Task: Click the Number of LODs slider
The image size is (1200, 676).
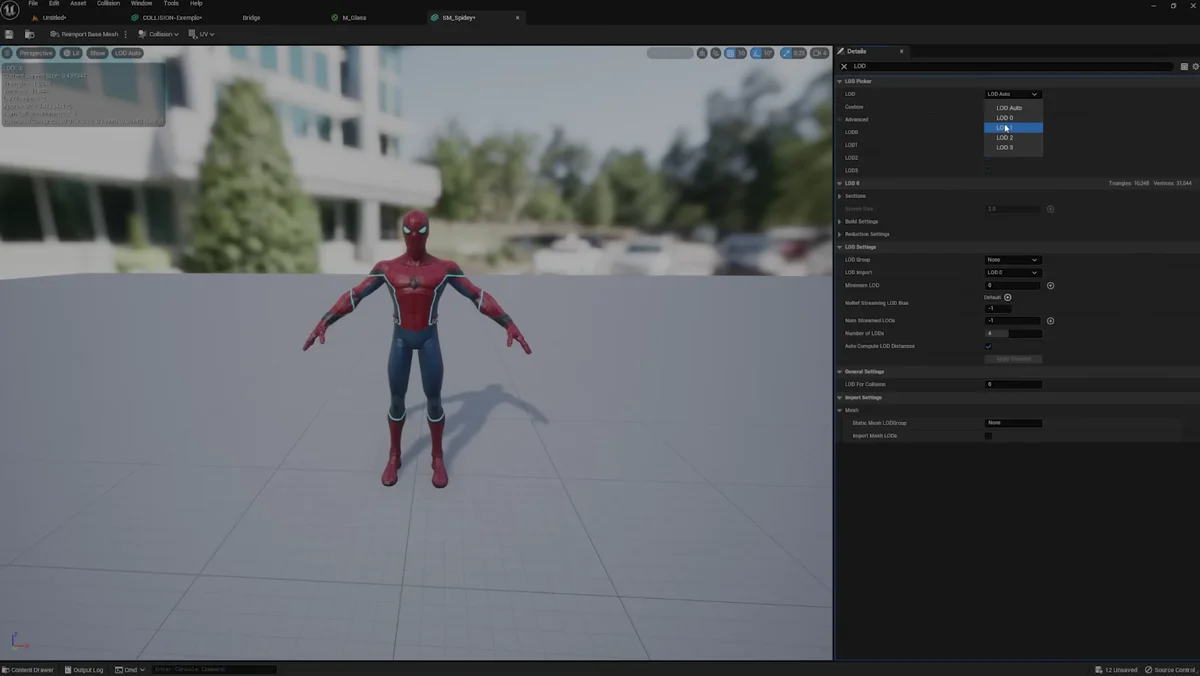Action: point(1013,334)
